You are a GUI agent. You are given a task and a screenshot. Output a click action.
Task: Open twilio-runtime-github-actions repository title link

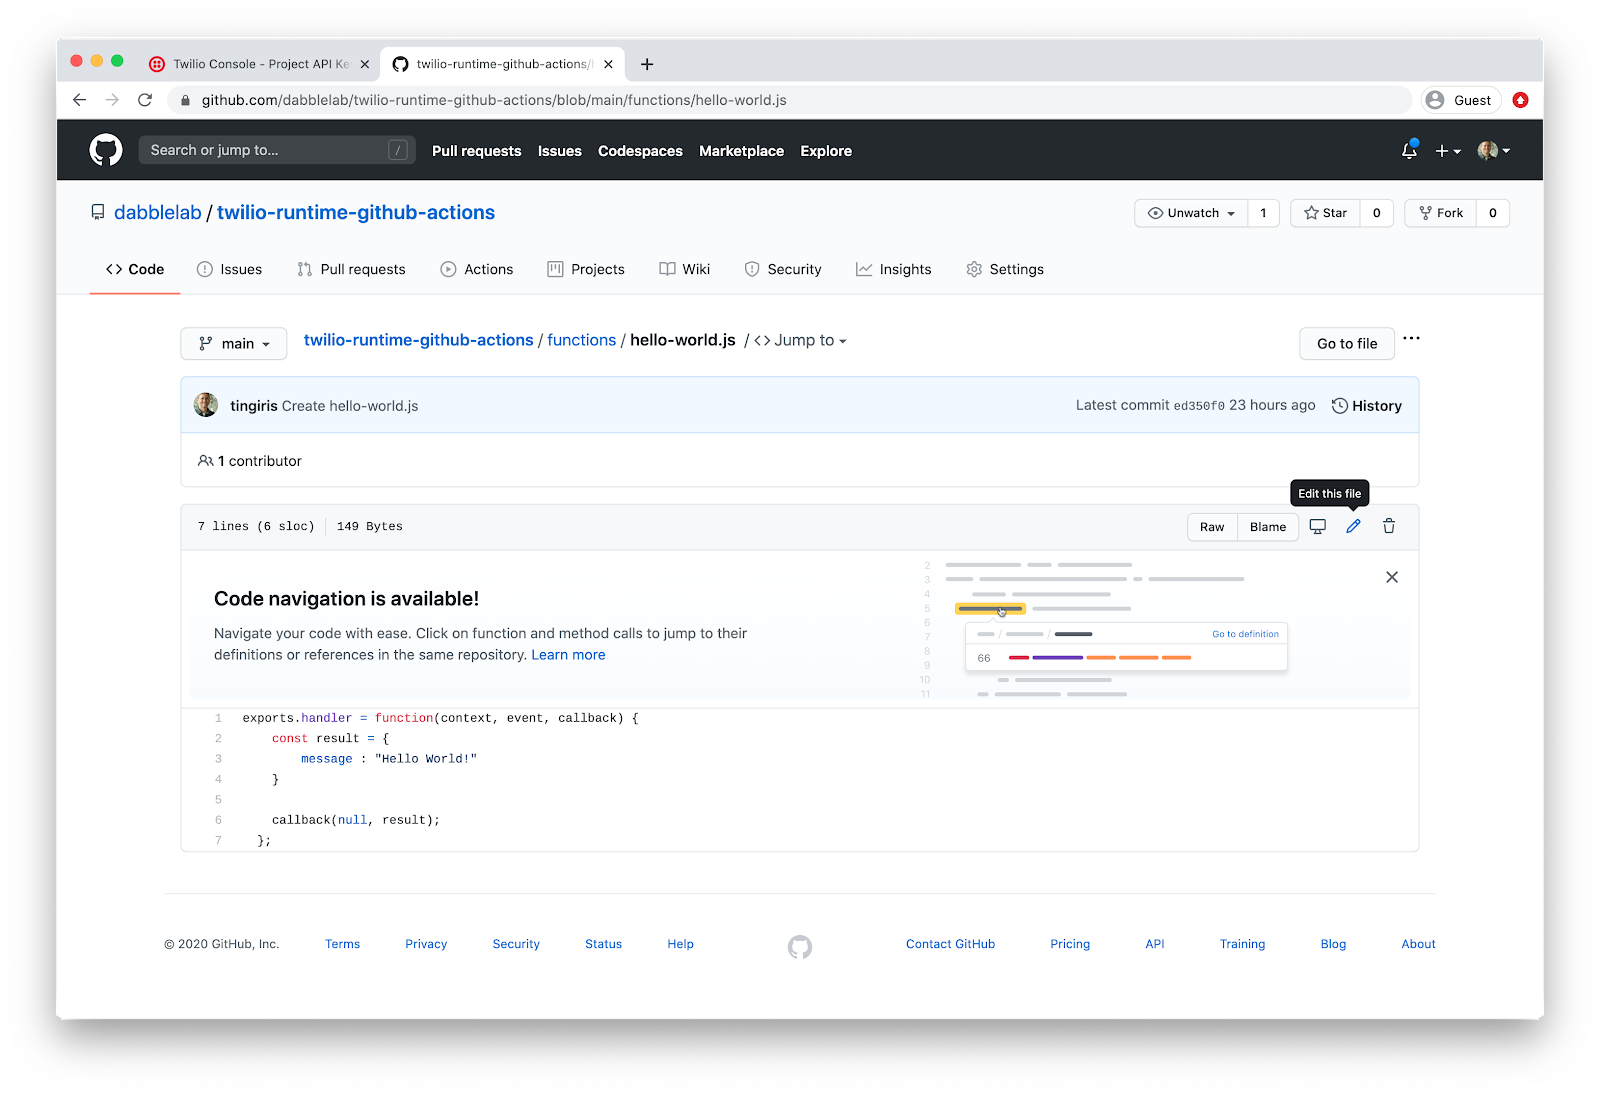click(x=356, y=212)
